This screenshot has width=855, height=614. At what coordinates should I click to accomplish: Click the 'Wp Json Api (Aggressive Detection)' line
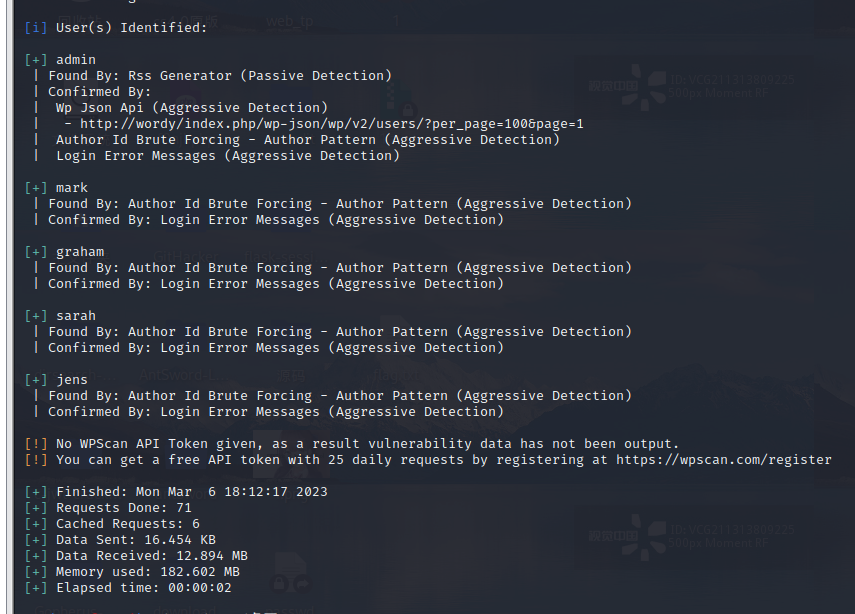point(191,108)
